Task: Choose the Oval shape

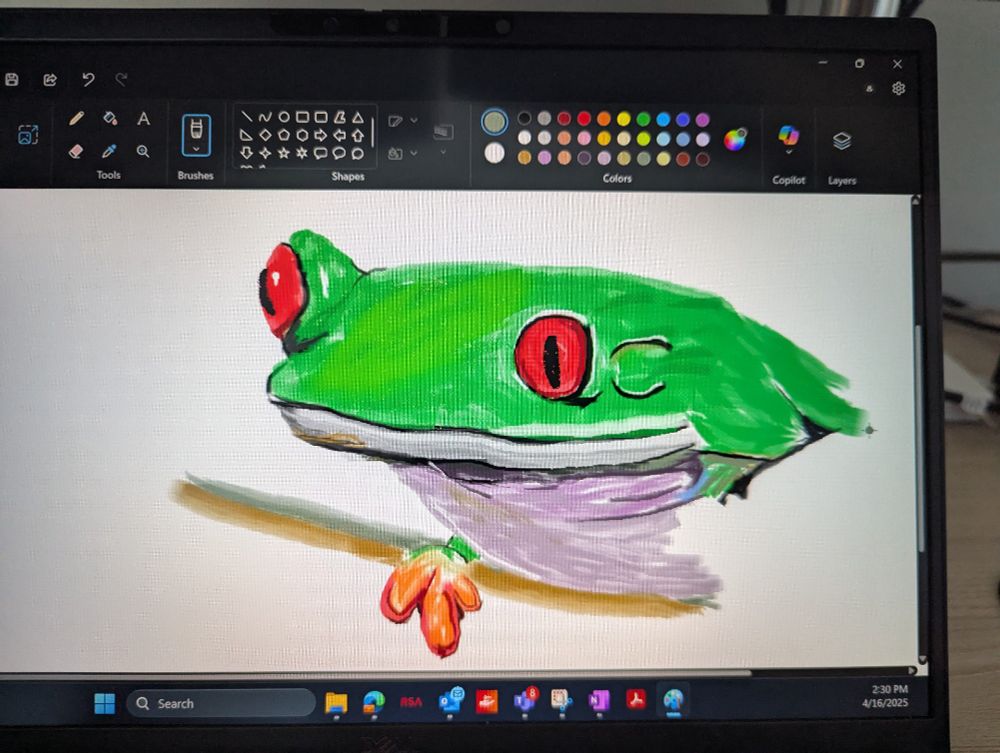Action: 284,117
